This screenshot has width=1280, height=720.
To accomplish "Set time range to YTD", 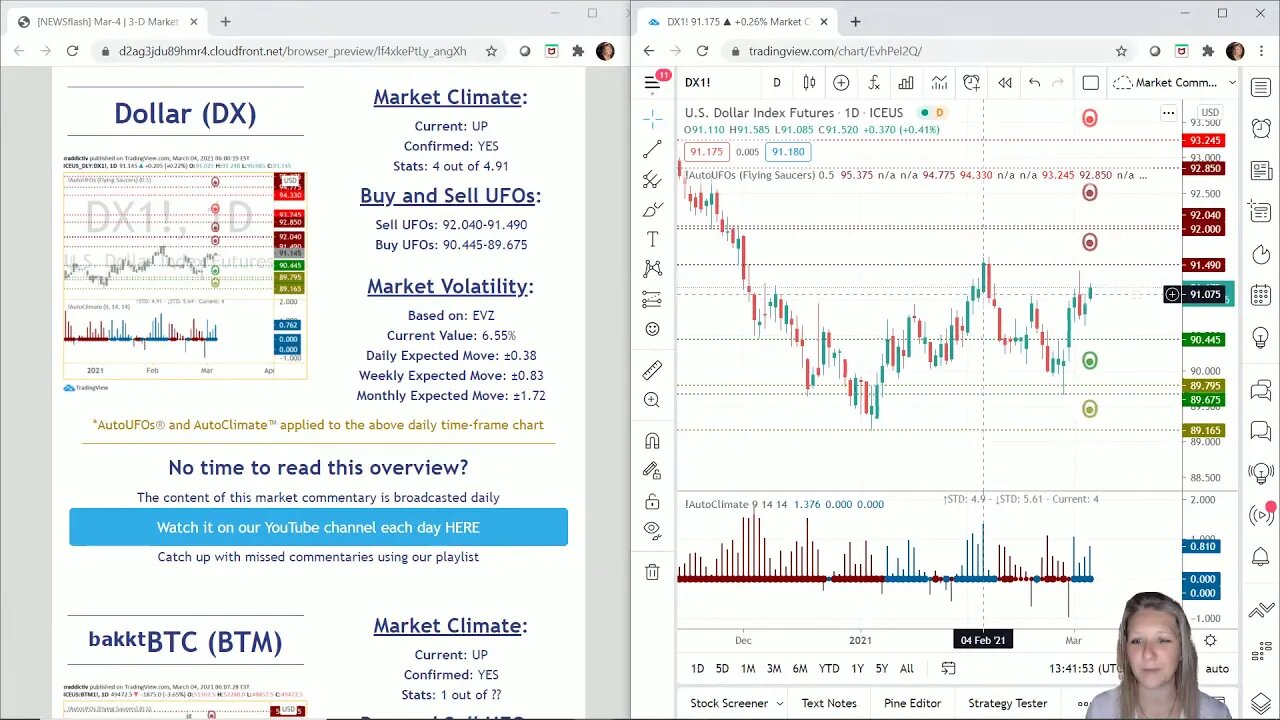I will 829,668.
